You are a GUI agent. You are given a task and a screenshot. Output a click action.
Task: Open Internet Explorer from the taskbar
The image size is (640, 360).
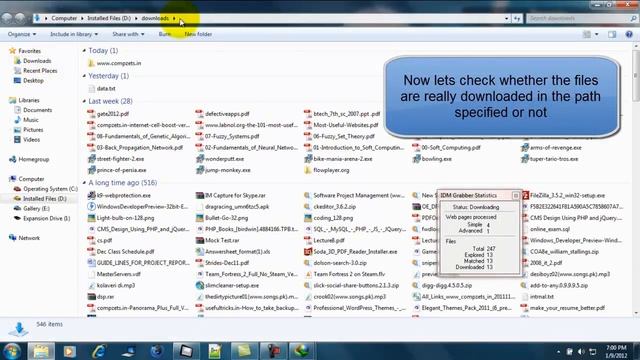[x=98, y=351]
